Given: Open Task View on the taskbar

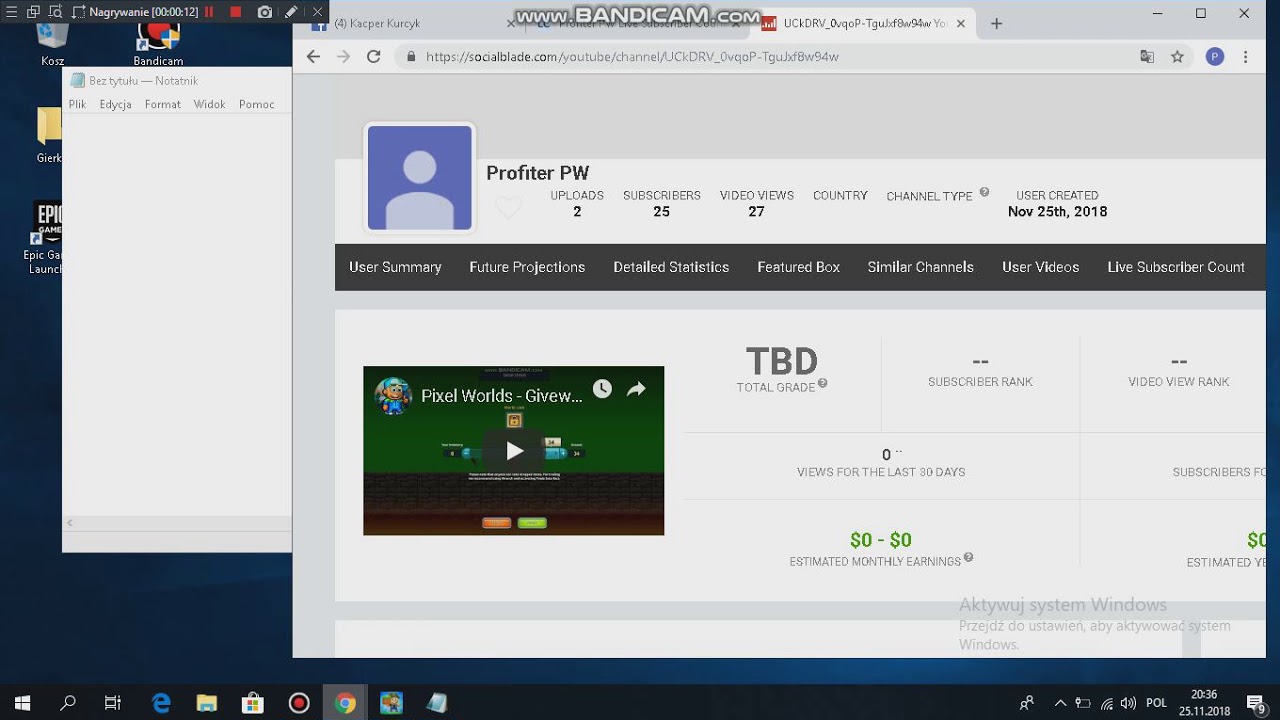Looking at the screenshot, I should coord(113,703).
